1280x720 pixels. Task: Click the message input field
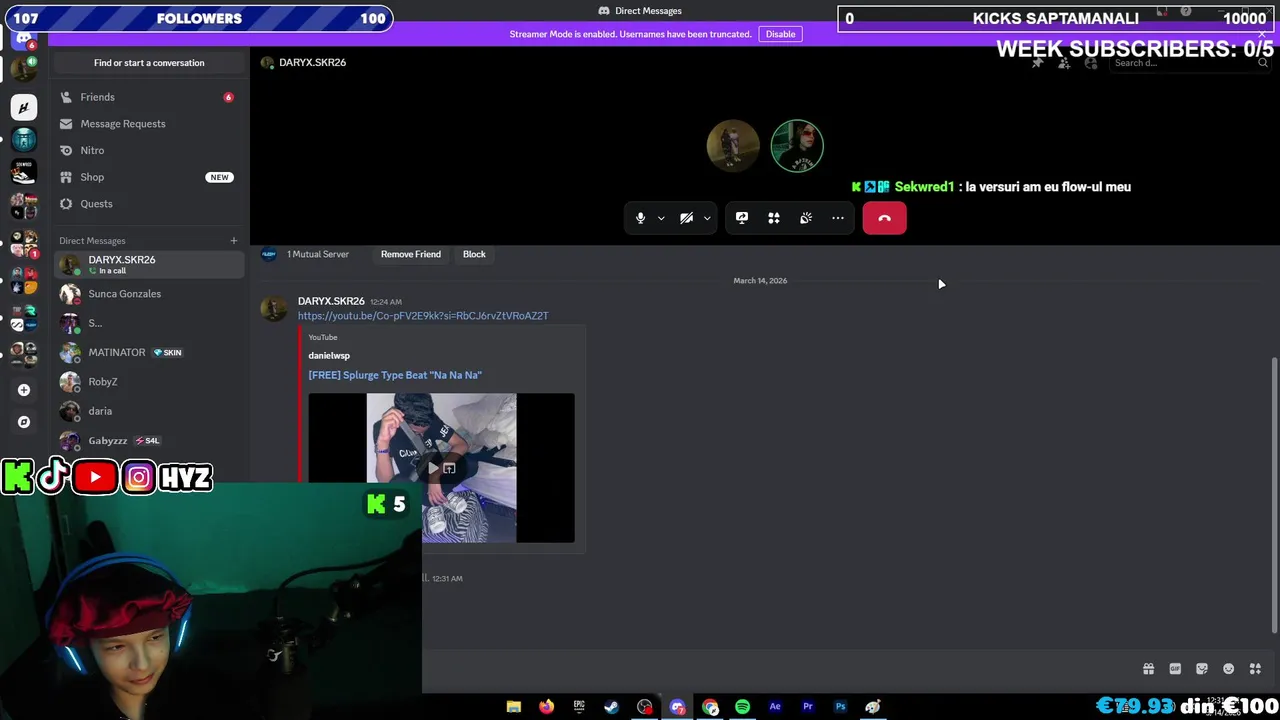point(780,669)
